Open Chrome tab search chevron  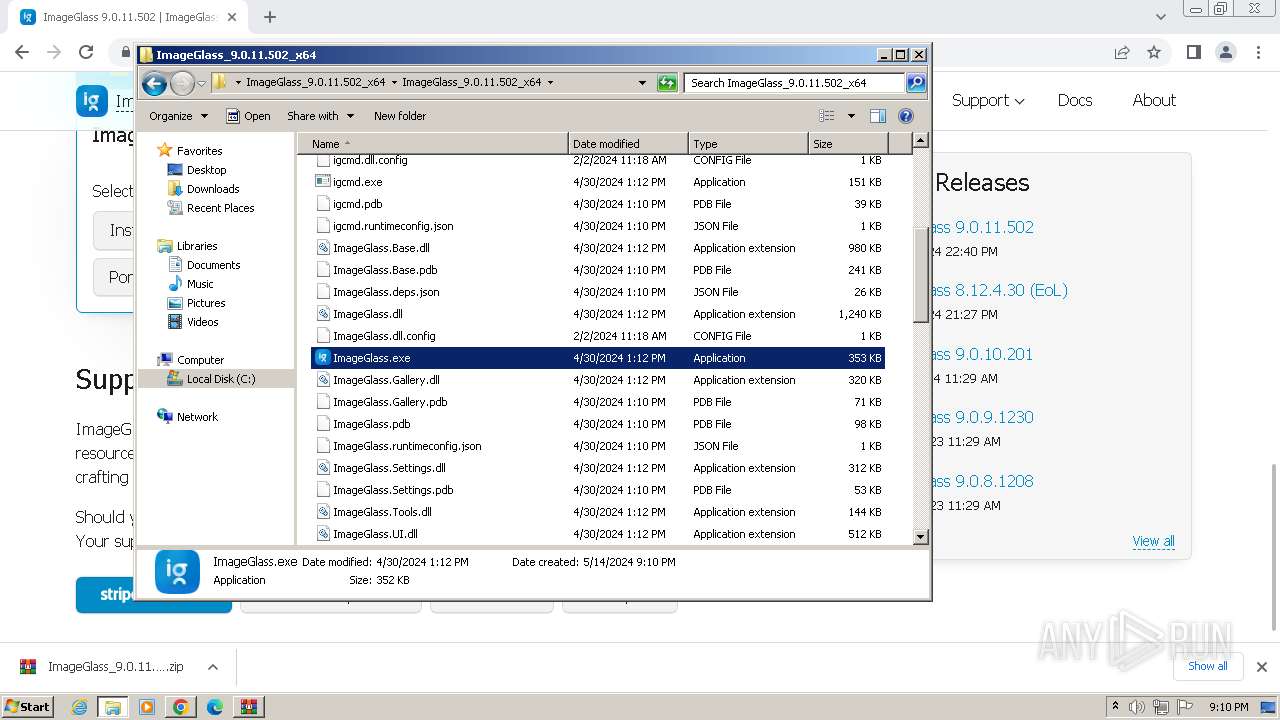(x=1160, y=17)
